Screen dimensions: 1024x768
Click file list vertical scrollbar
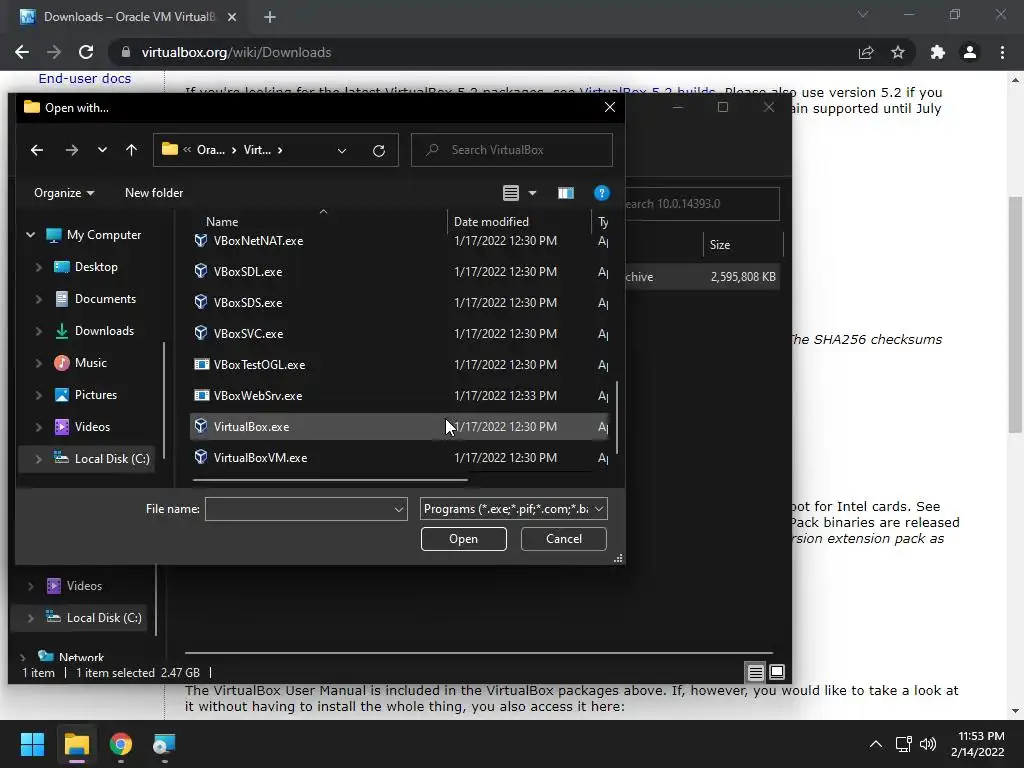click(x=616, y=418)
